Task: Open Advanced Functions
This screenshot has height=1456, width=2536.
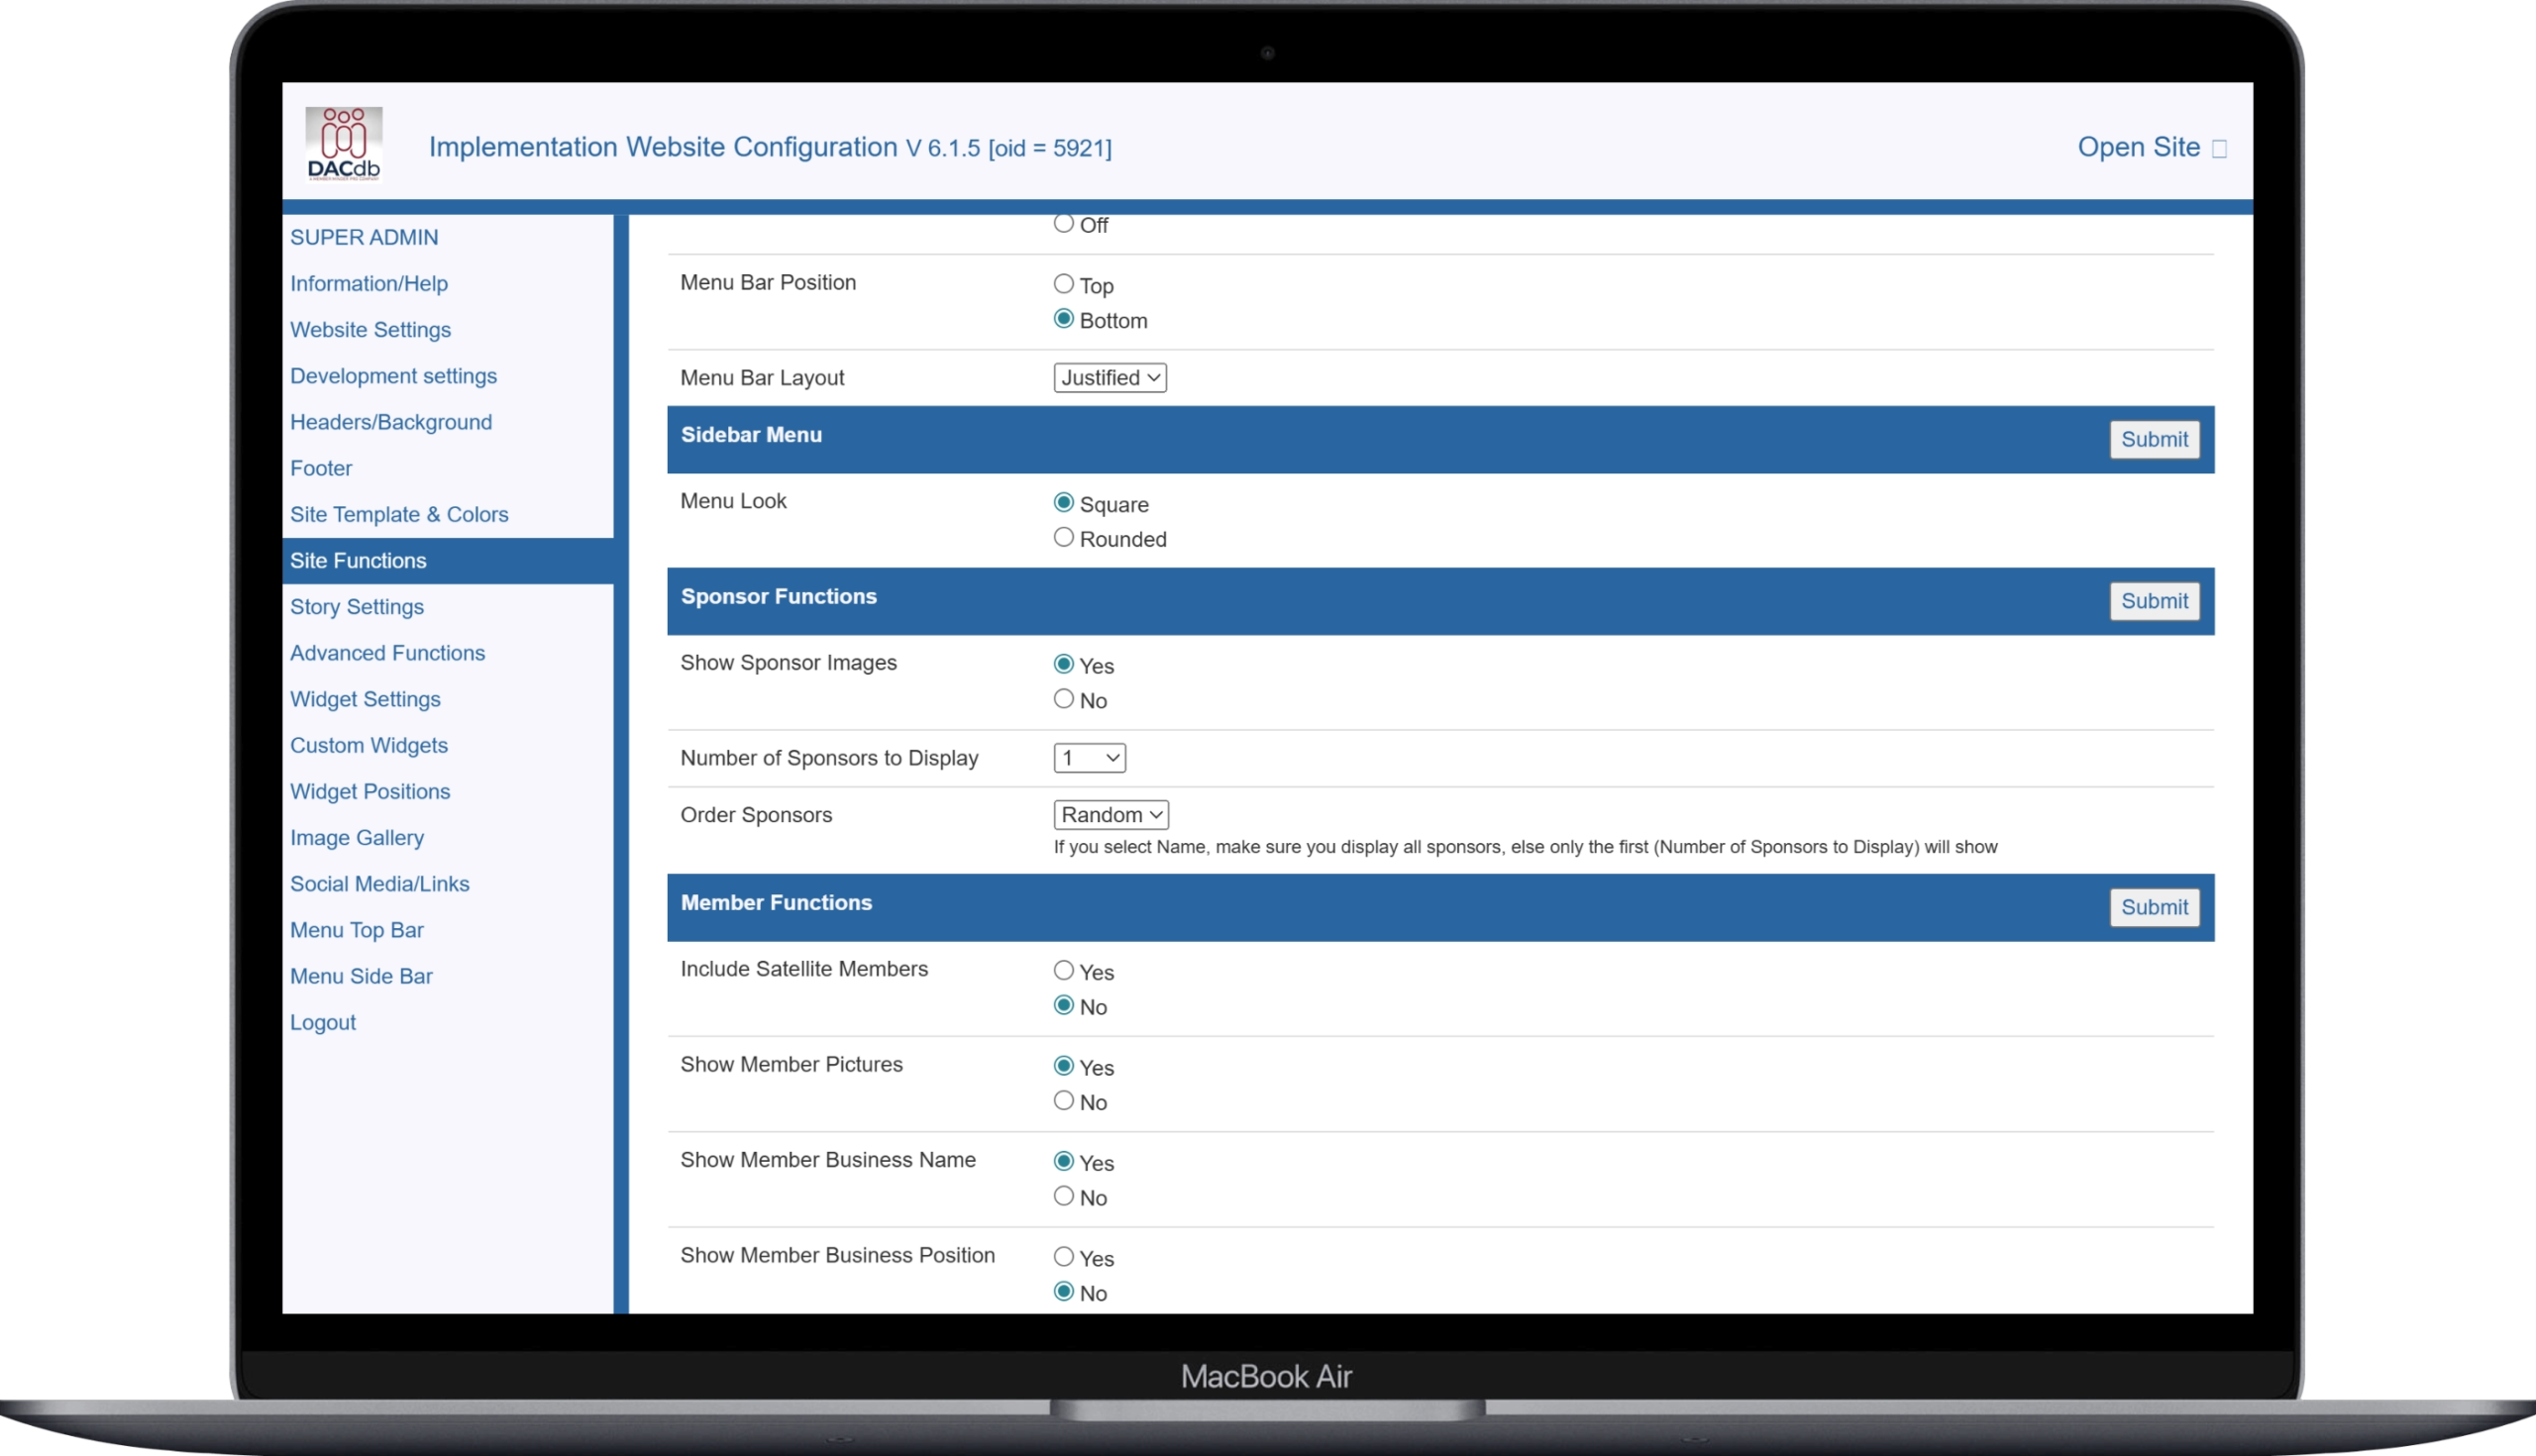Action: [x=387, y=653]
